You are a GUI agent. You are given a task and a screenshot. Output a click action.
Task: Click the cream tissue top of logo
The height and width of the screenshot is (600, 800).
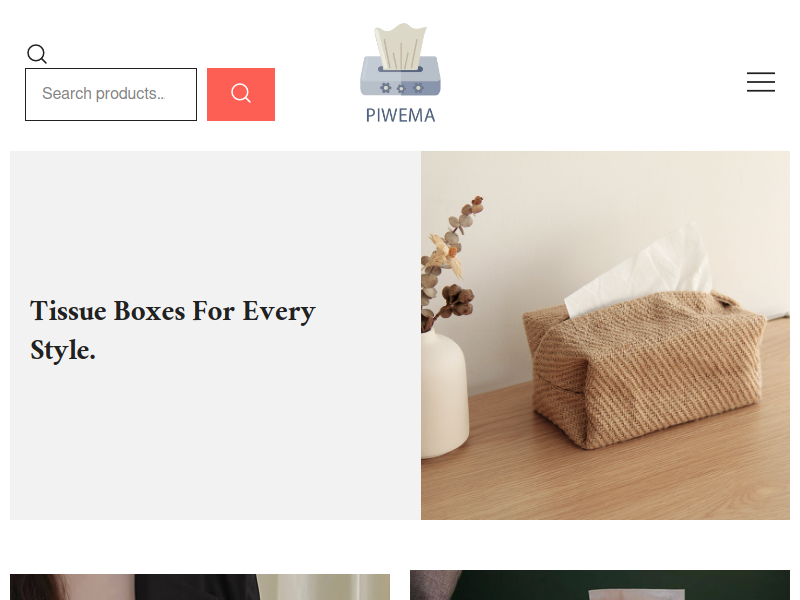(x=401, y=46)
